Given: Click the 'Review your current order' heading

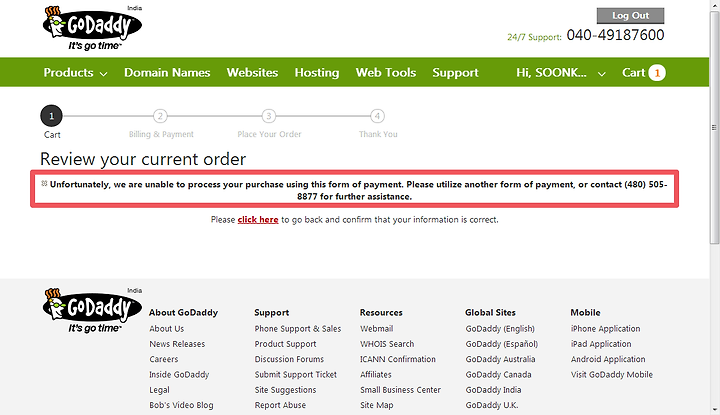Looking at the screenshot, I should (x=143, y=159).
